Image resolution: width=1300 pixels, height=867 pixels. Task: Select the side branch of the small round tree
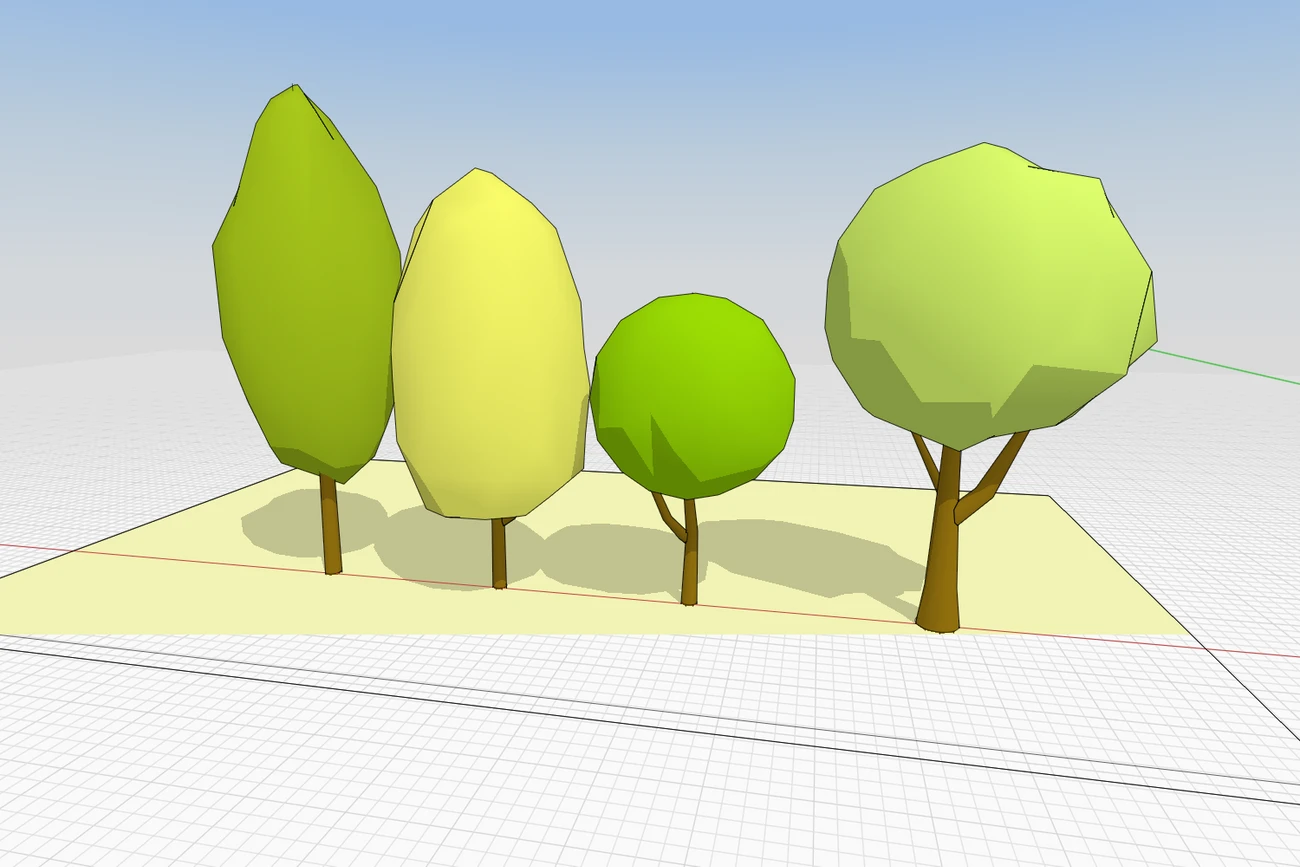point(667,515)
